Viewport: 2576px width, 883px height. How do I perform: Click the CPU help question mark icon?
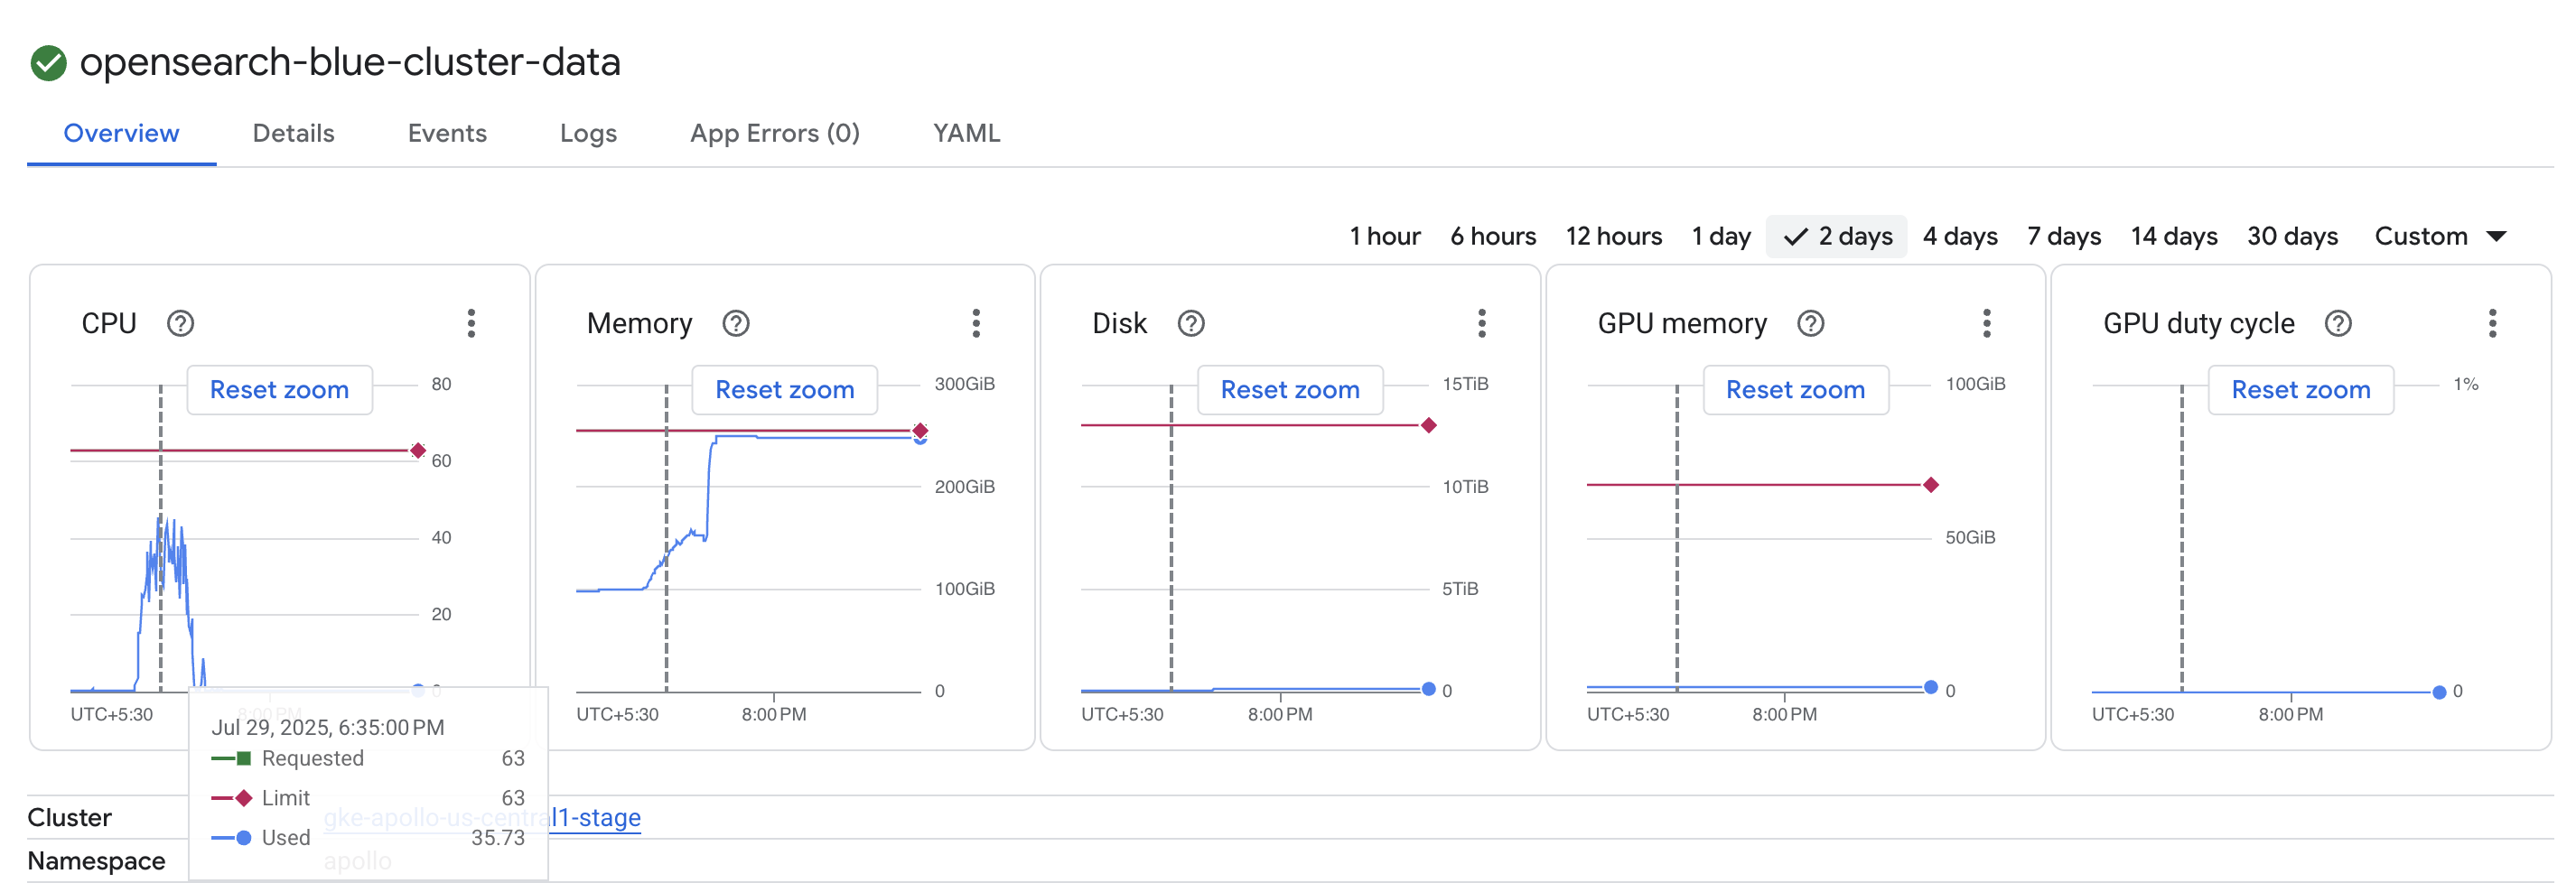pos(180,324)
